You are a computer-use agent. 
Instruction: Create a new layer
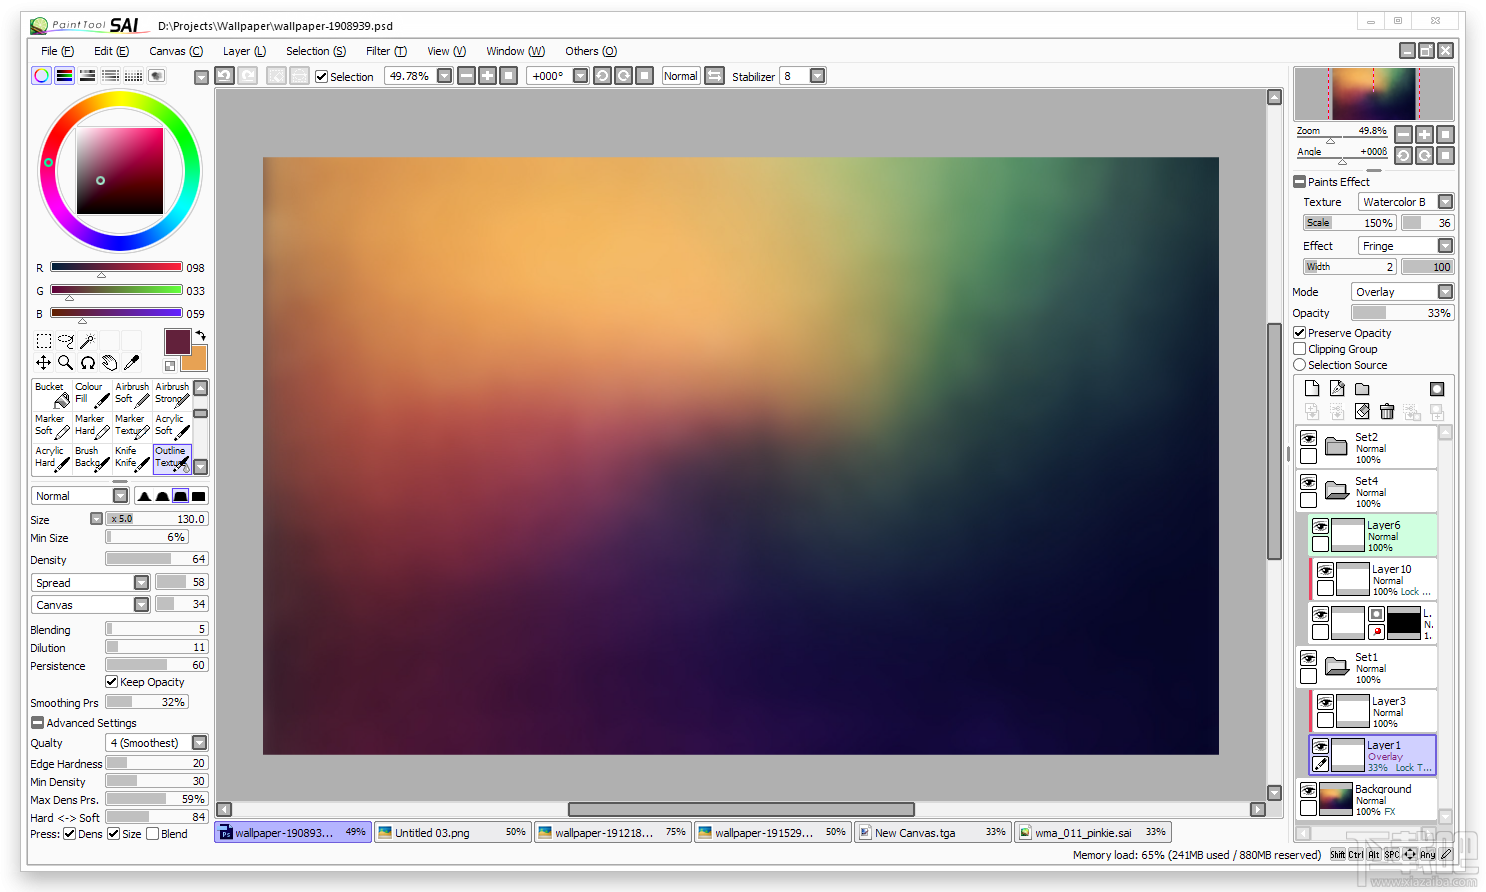point(1310,389)
